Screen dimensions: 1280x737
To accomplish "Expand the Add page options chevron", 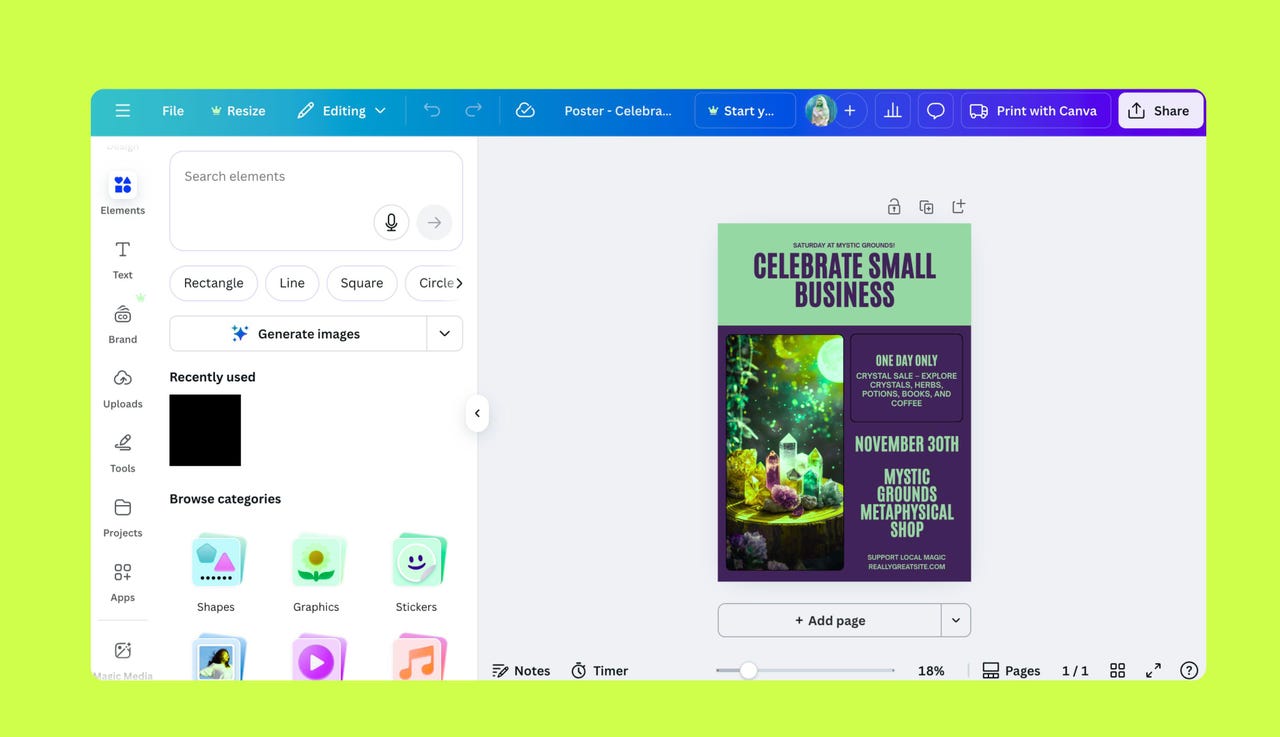I will 955,620.
